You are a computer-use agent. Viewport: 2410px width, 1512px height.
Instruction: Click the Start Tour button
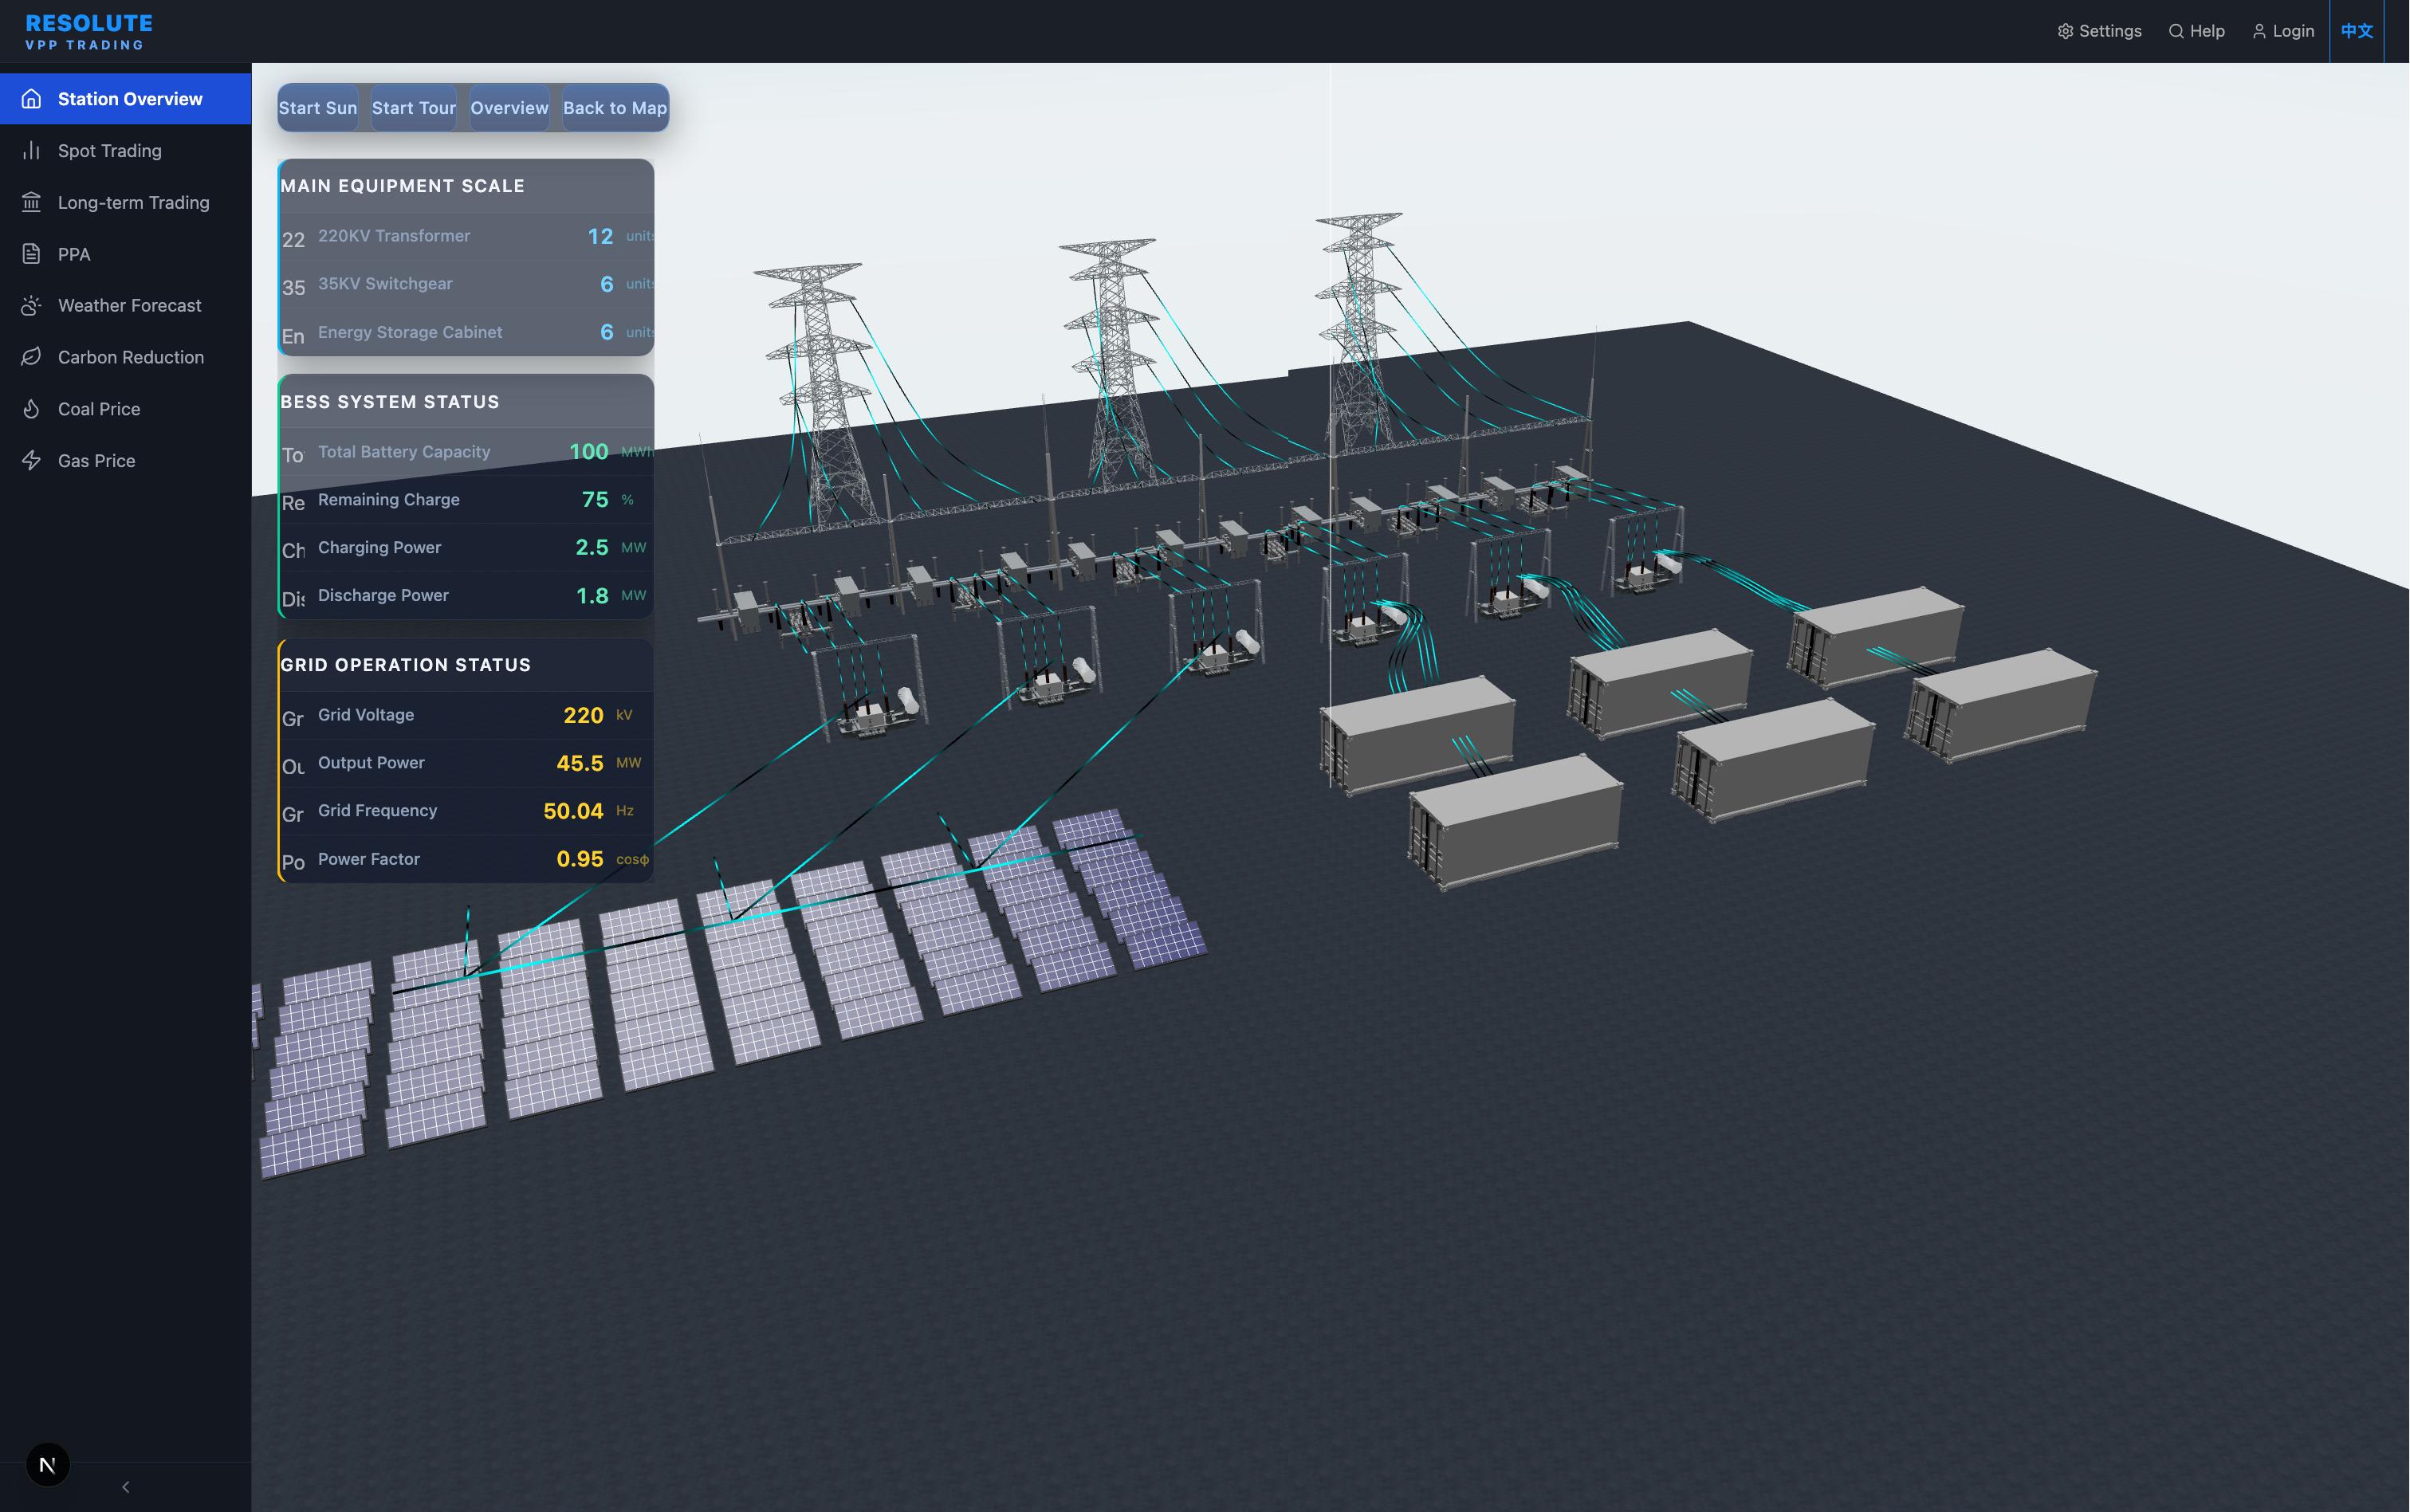[x=414, y=108]
